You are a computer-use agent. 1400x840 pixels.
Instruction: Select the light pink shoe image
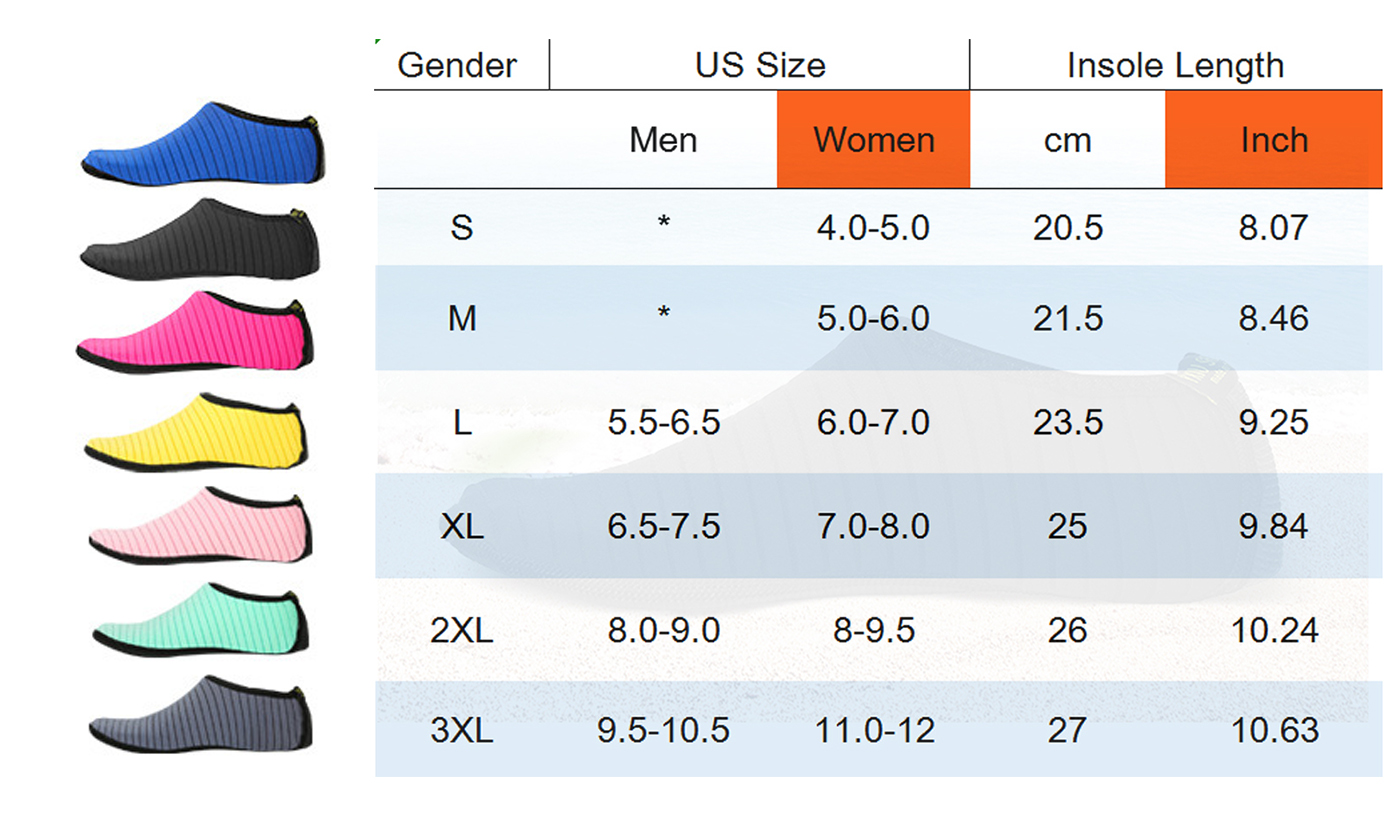click(200, 527)
